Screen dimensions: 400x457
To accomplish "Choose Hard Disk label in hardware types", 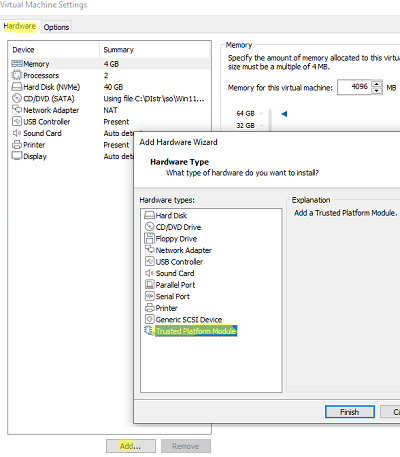I will (x=171, y=215).
